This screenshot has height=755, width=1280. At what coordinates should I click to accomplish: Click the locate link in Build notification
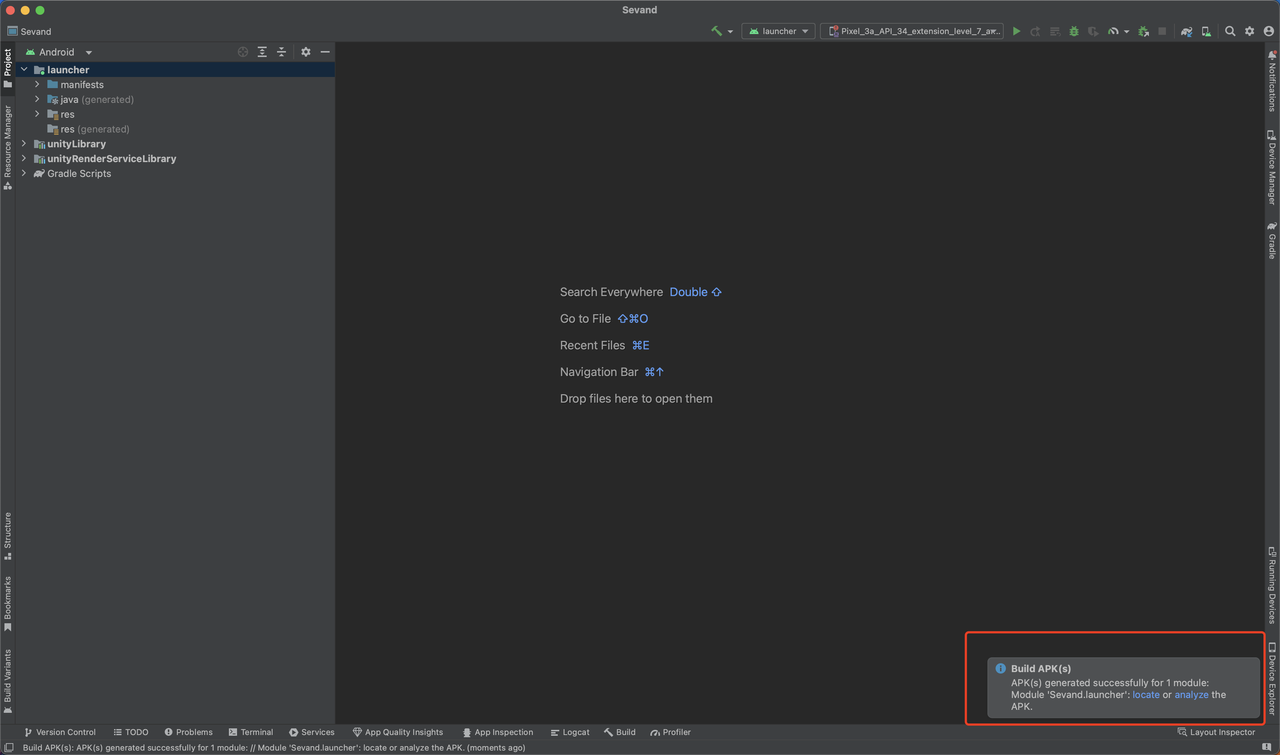point(1145,694)
